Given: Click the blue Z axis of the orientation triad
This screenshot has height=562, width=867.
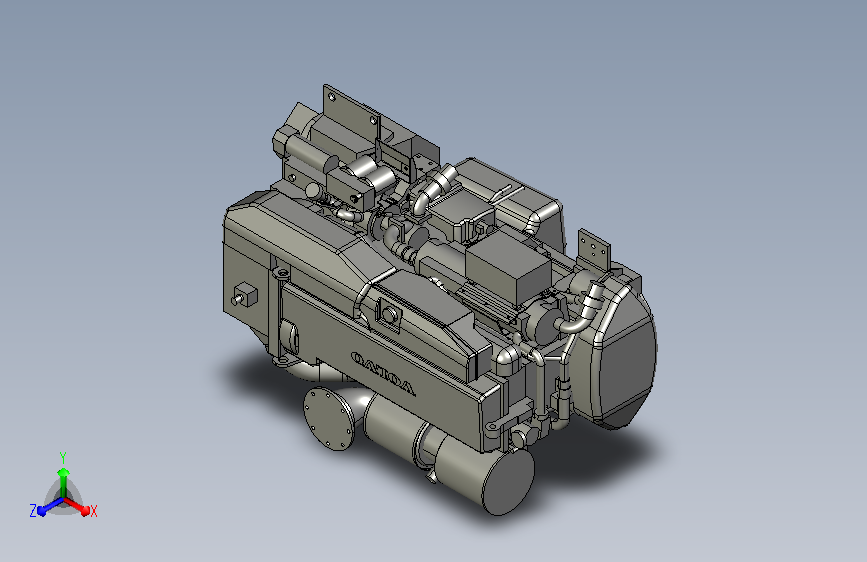Looking at the screenshot, I should click(50, 507).
